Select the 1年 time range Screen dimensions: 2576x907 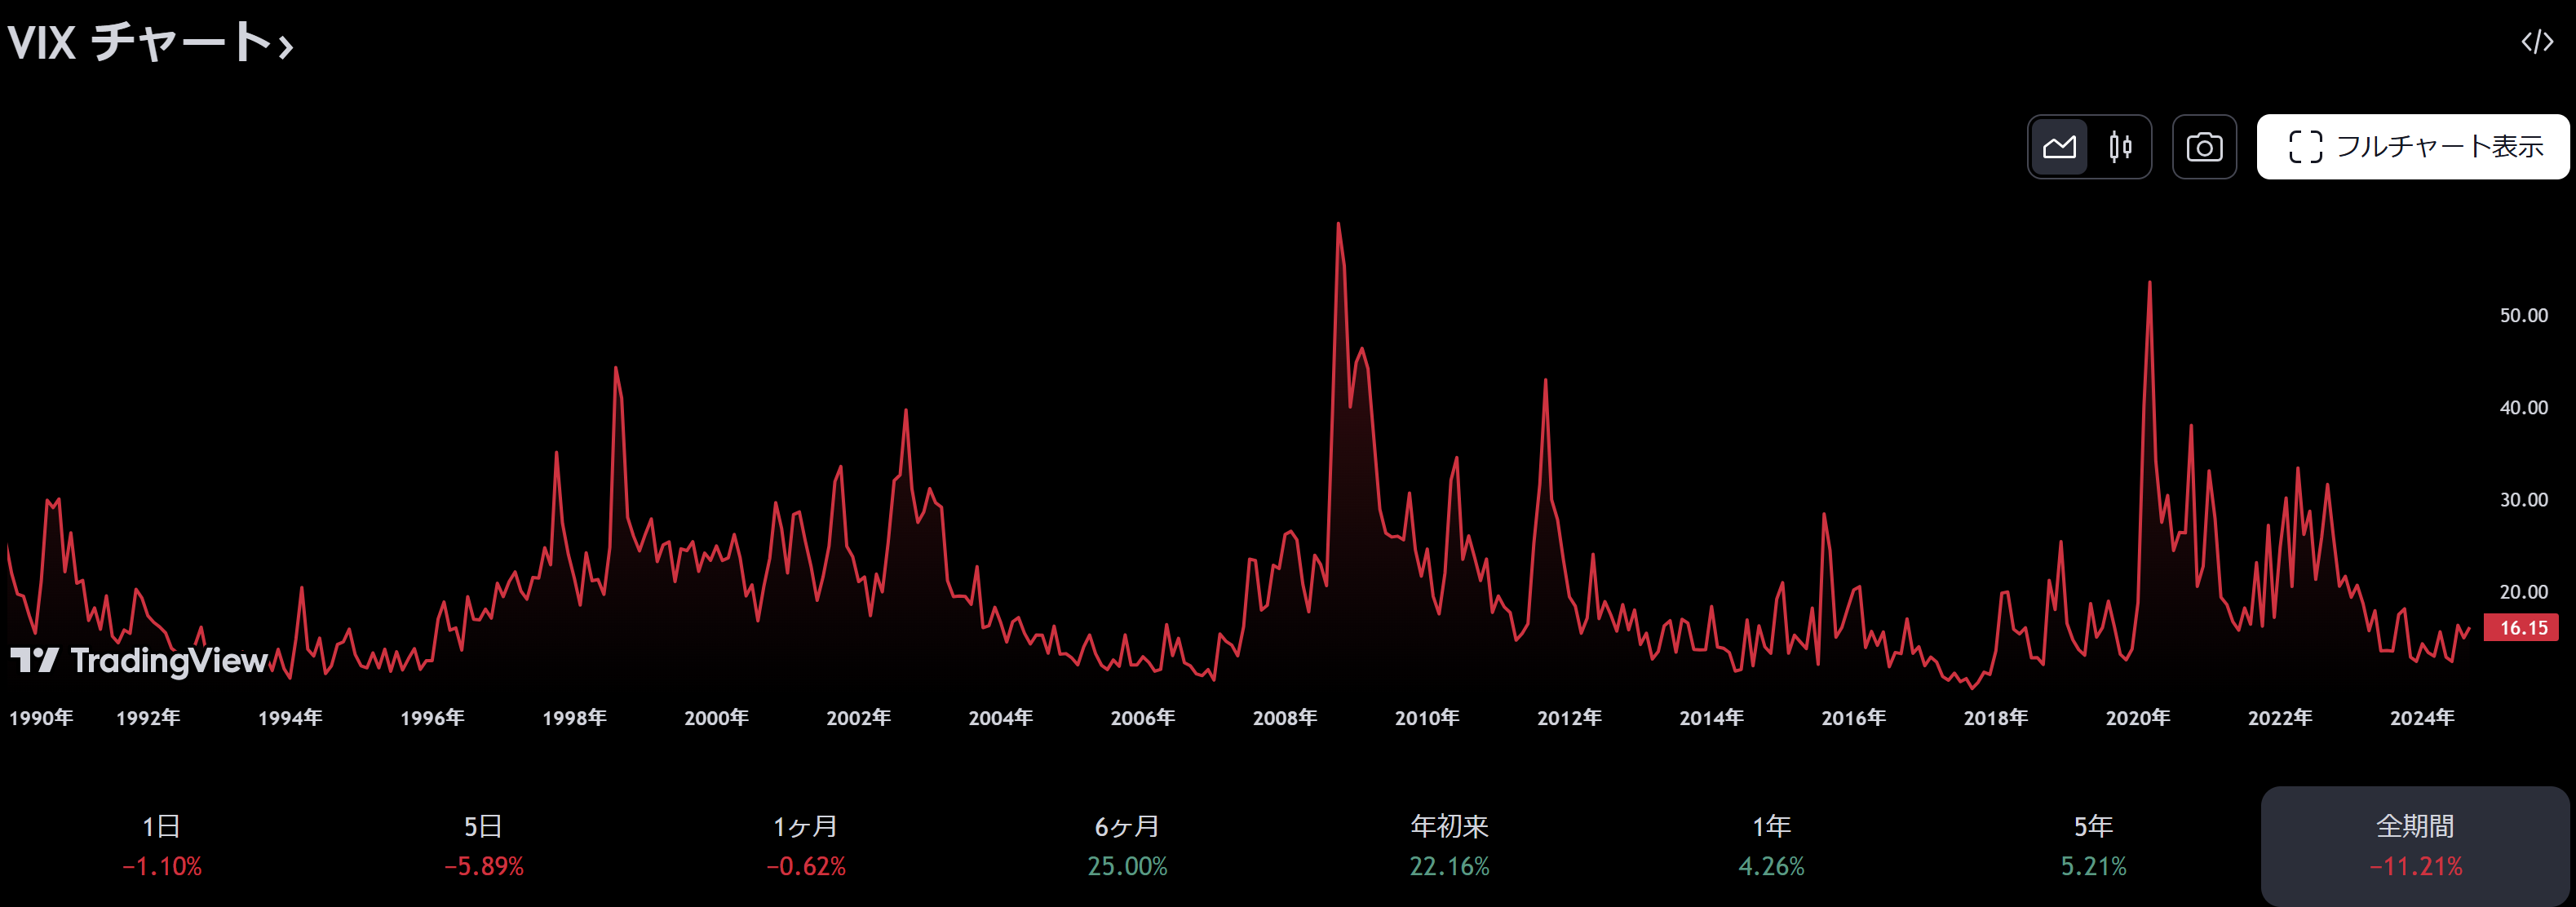(x=1771, y=845)
